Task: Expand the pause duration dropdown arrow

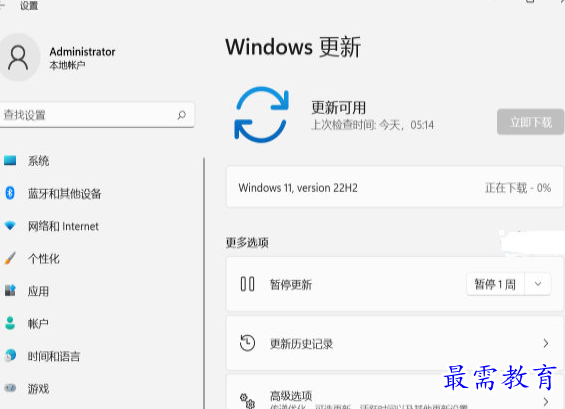Action: [538, 284]
